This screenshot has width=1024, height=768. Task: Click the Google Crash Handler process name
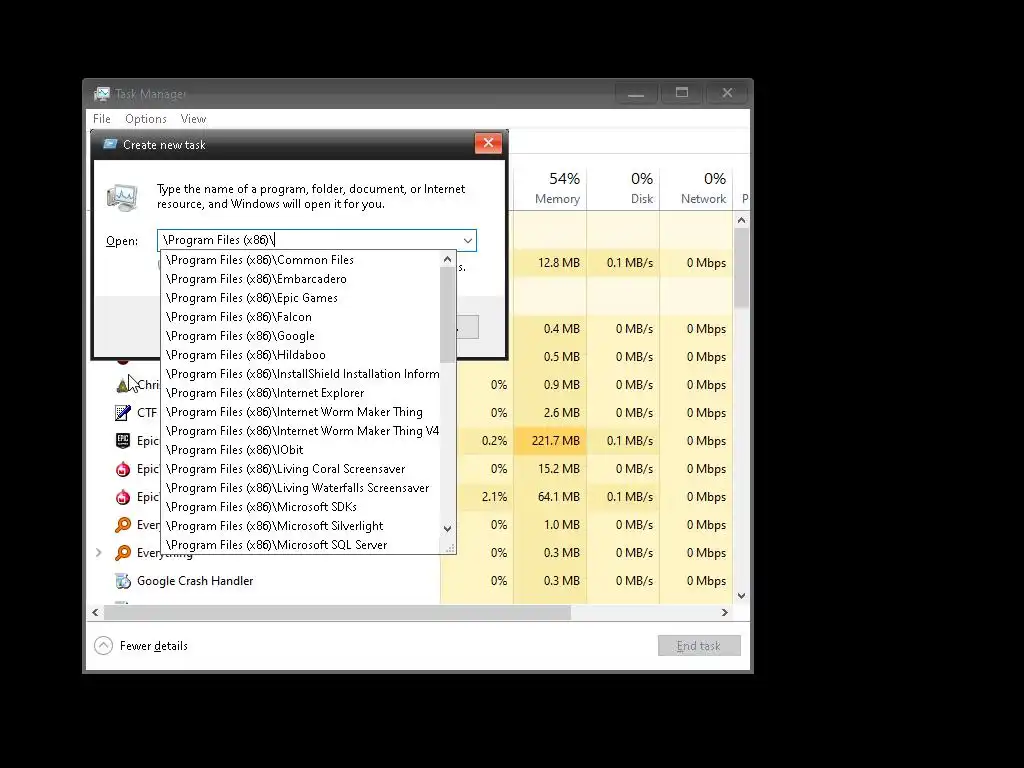(x=195, y=581)
